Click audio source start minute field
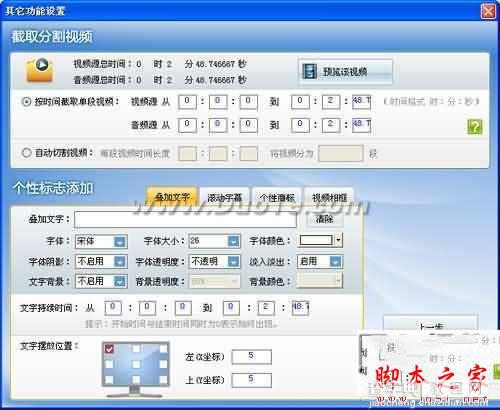 click(x=218, y=125)
